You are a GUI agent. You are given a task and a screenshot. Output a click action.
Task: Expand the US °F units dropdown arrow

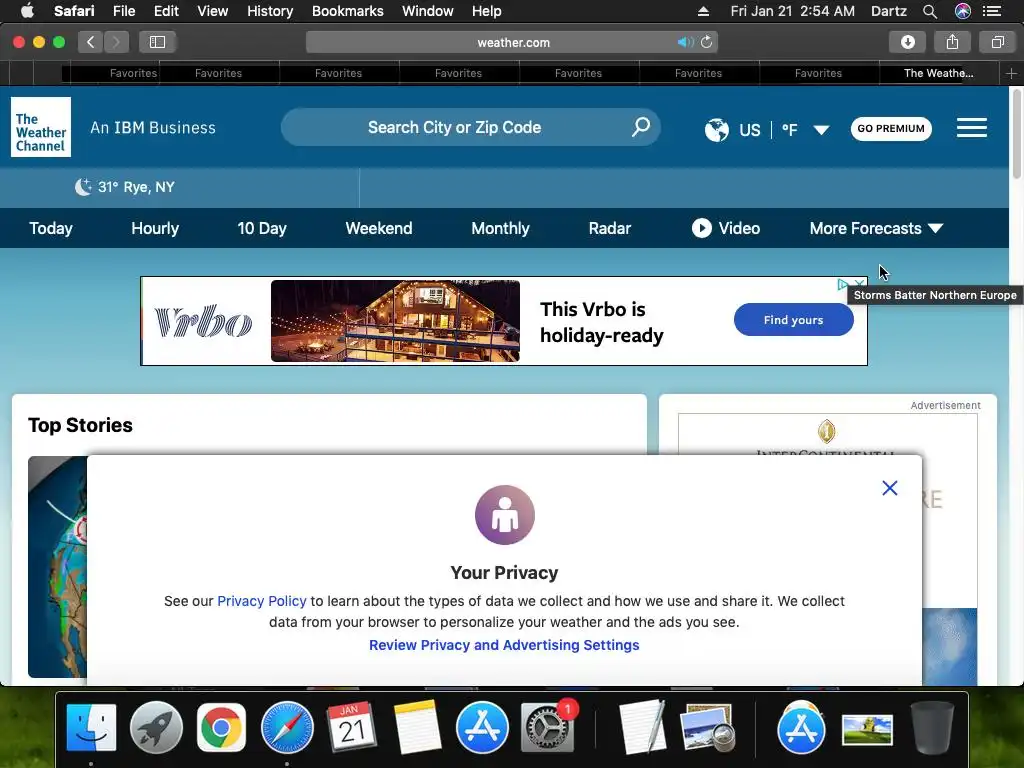click(x=822, y=129)
